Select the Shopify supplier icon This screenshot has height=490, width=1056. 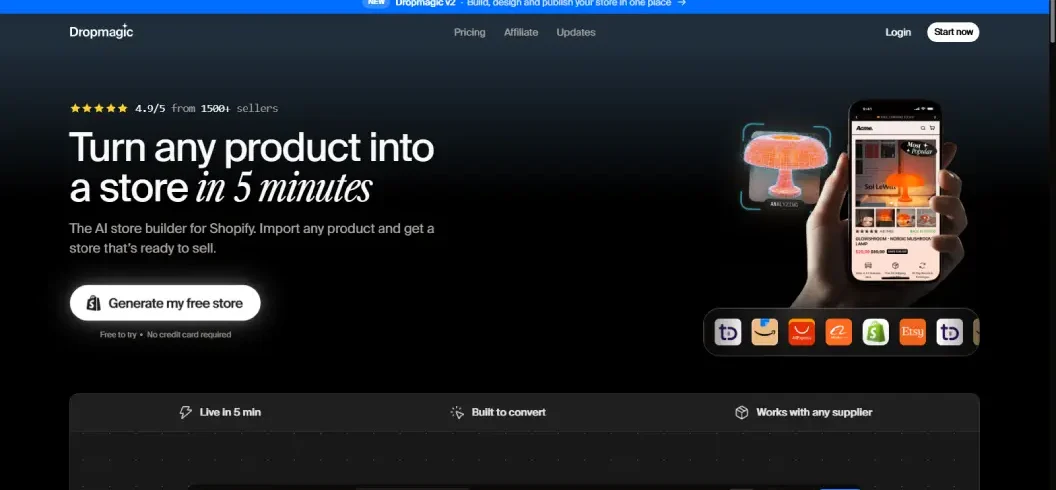tap(876, 332)
